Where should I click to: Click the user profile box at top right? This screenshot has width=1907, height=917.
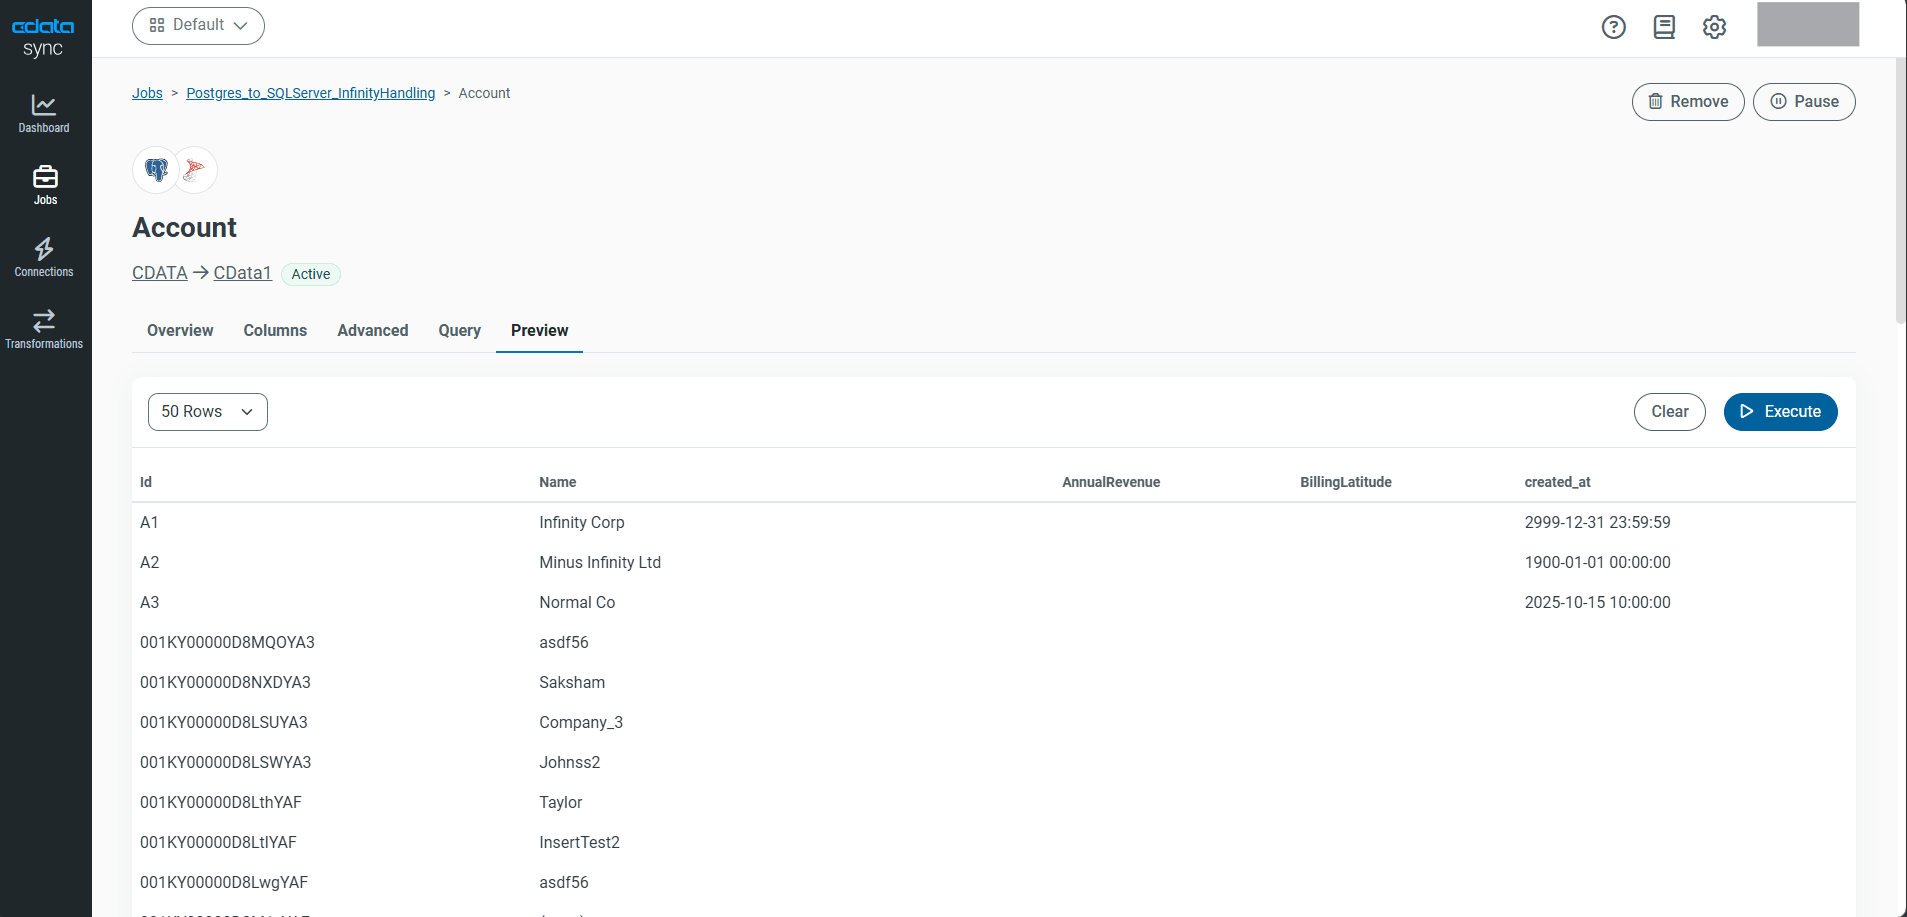(1807, 25)
